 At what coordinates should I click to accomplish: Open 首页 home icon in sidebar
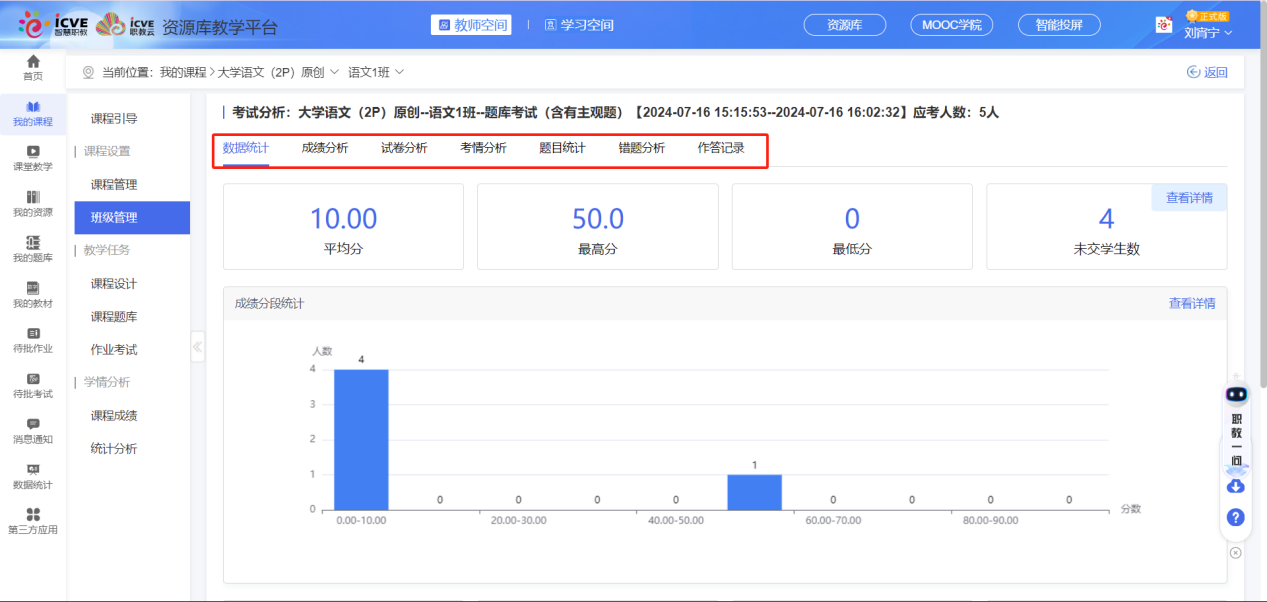(x=33, y=63)
